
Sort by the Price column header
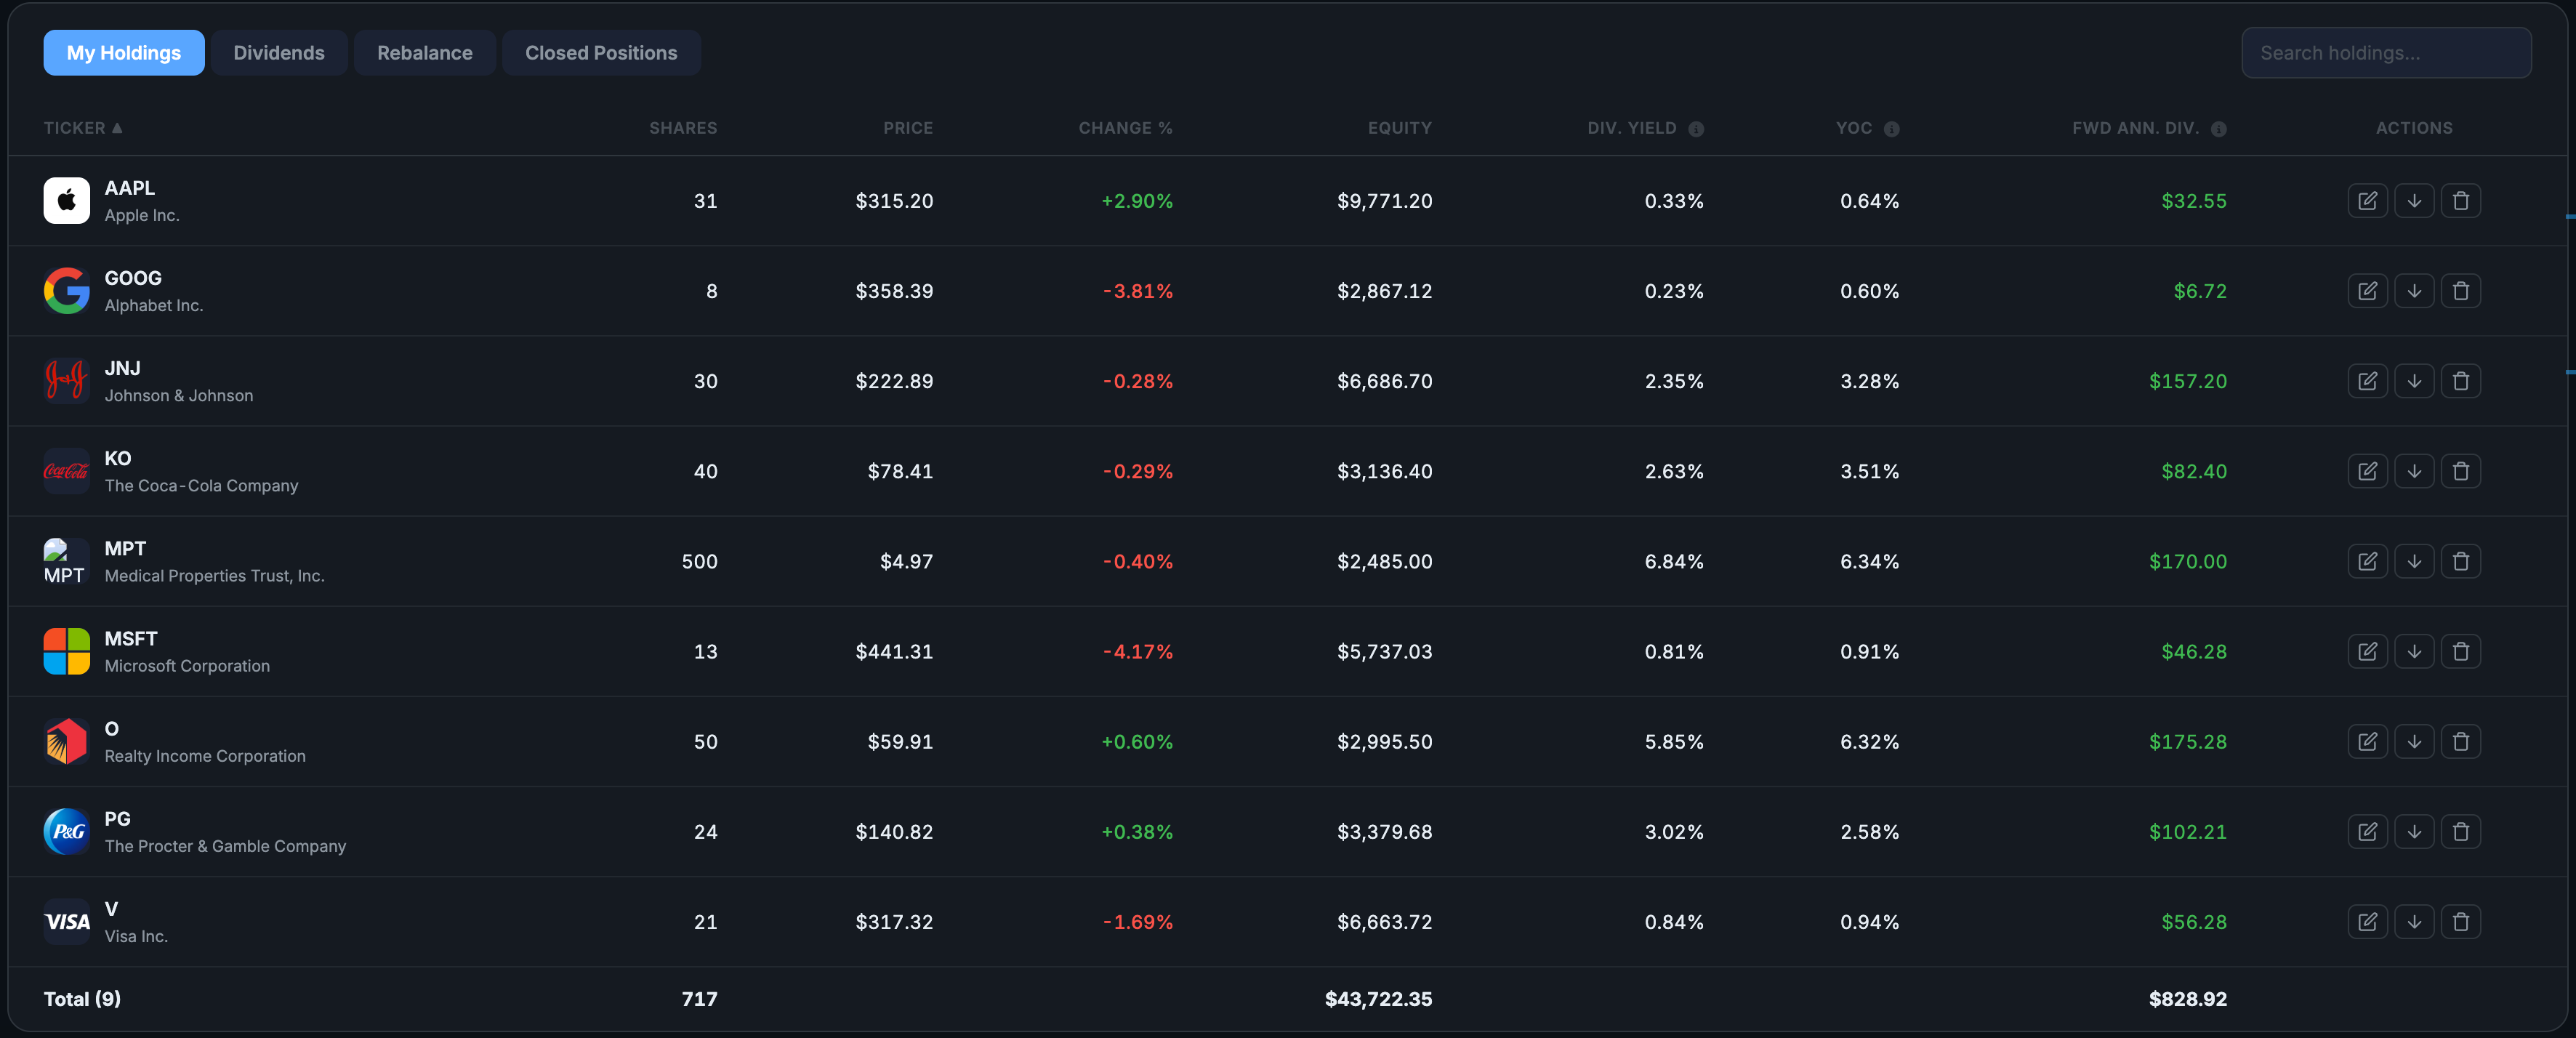click(908, 128)
